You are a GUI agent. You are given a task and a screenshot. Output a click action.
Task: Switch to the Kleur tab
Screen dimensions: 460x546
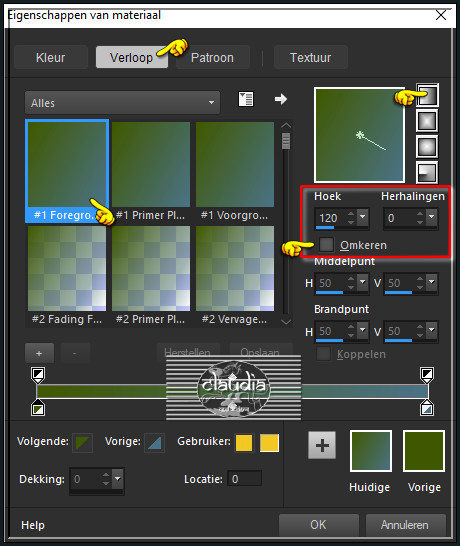click(x=51, y=57)
